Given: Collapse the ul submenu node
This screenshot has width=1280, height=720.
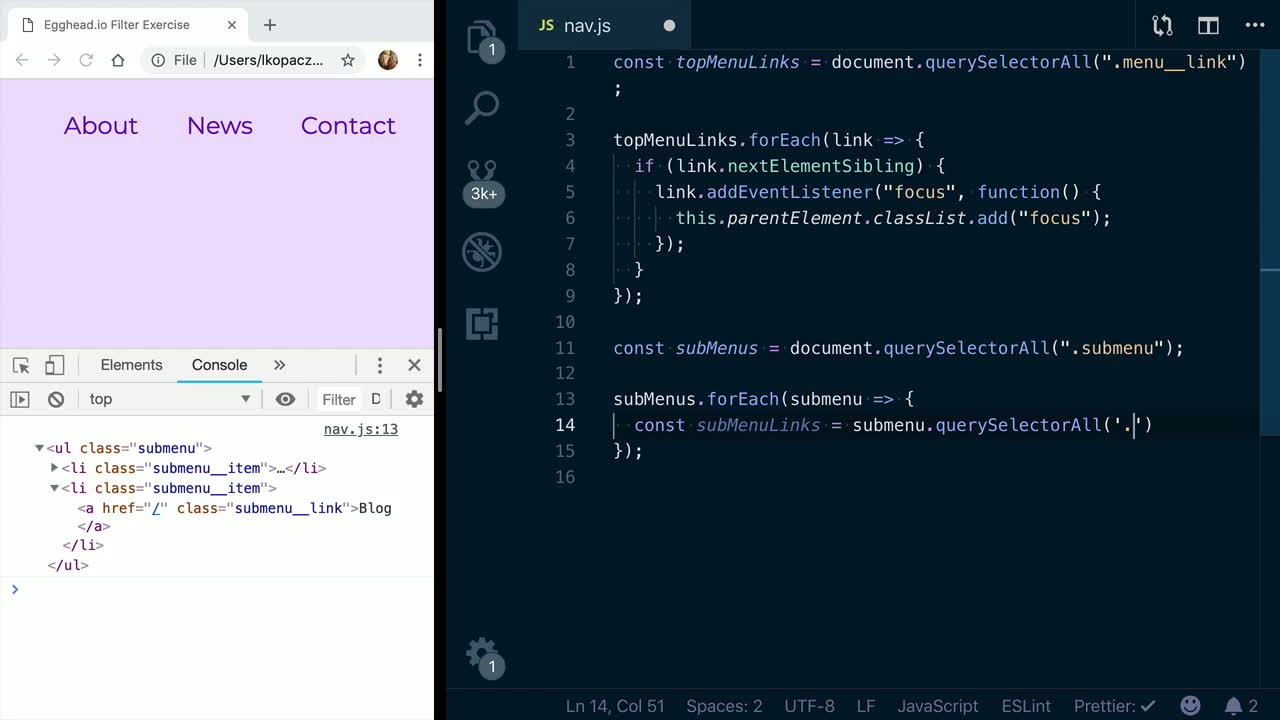Looking at the screenshot, I should pyautogui.click(x=39, y=449).
